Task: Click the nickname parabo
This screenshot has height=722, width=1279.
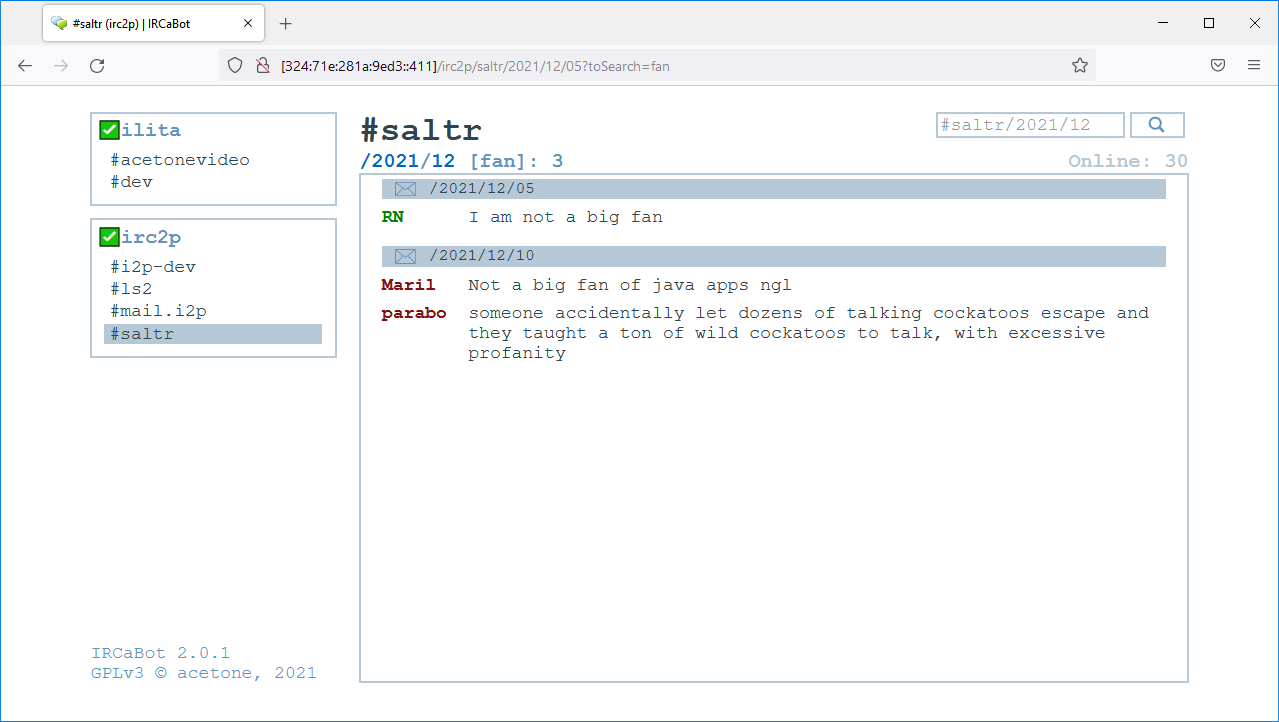Action: (x=414, y=313)
